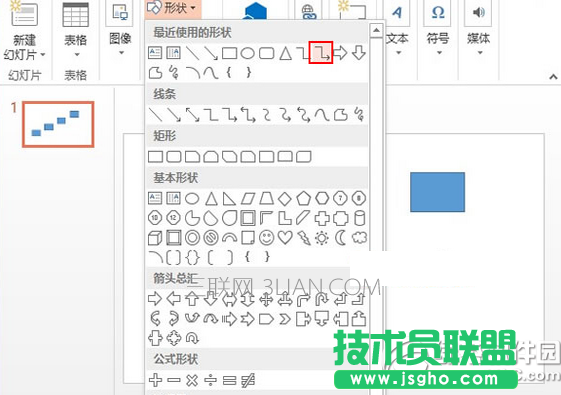Select the division sign under 公式形状
Screen dimensions: 561x395
[x=211, y=380]
